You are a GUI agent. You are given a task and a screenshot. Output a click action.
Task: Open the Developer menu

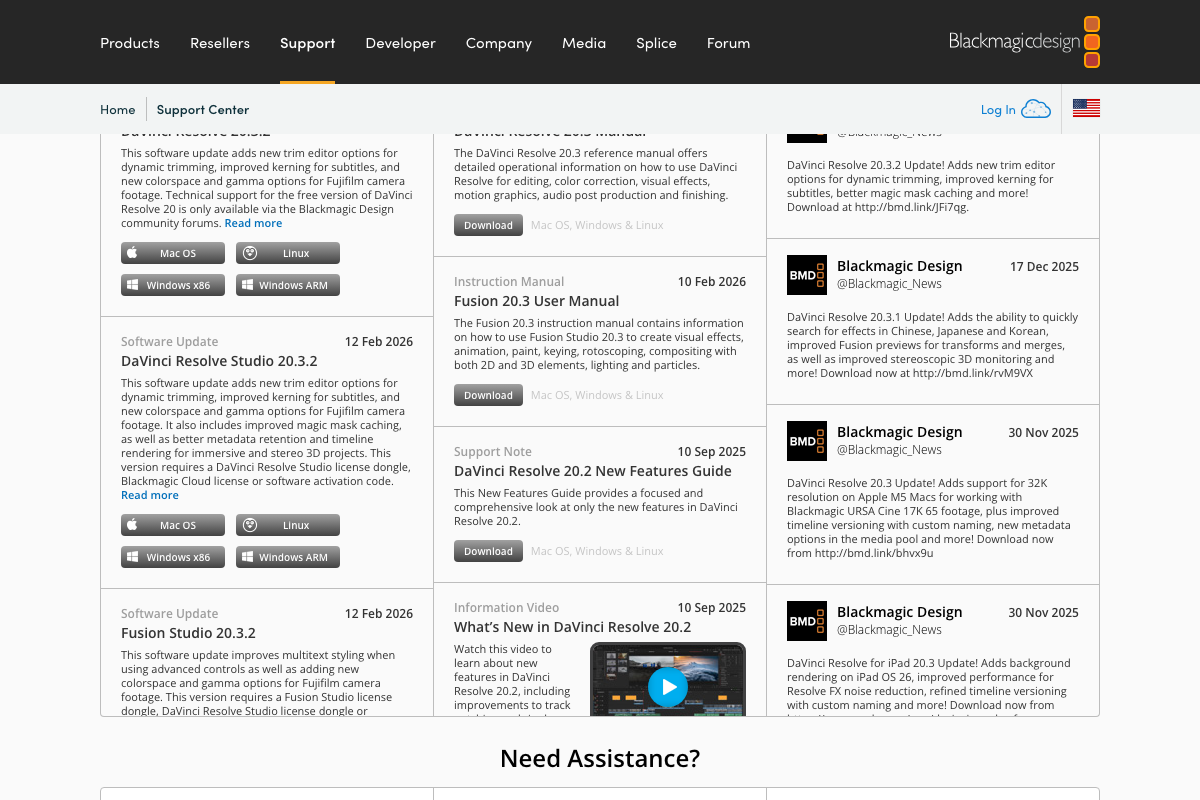click(x=400, y=43)
